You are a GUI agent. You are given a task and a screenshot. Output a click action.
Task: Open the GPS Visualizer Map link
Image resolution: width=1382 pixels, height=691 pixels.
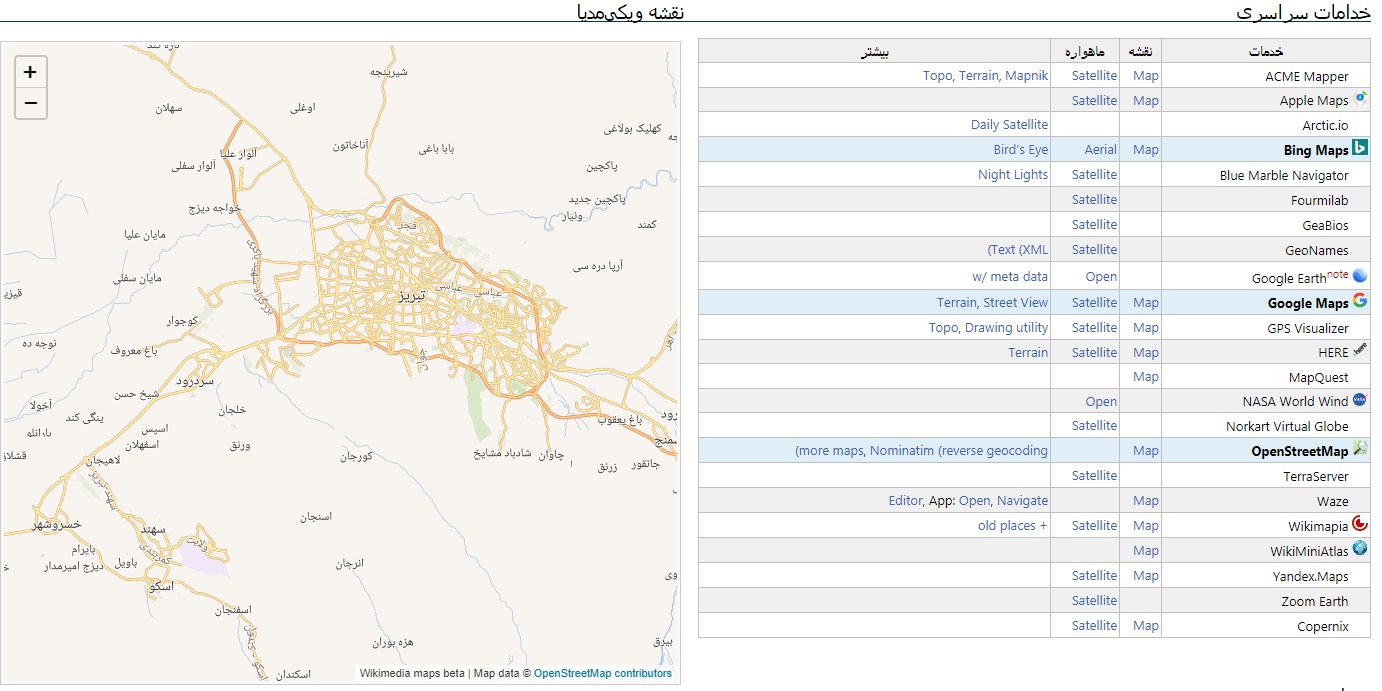(1146, 328)
